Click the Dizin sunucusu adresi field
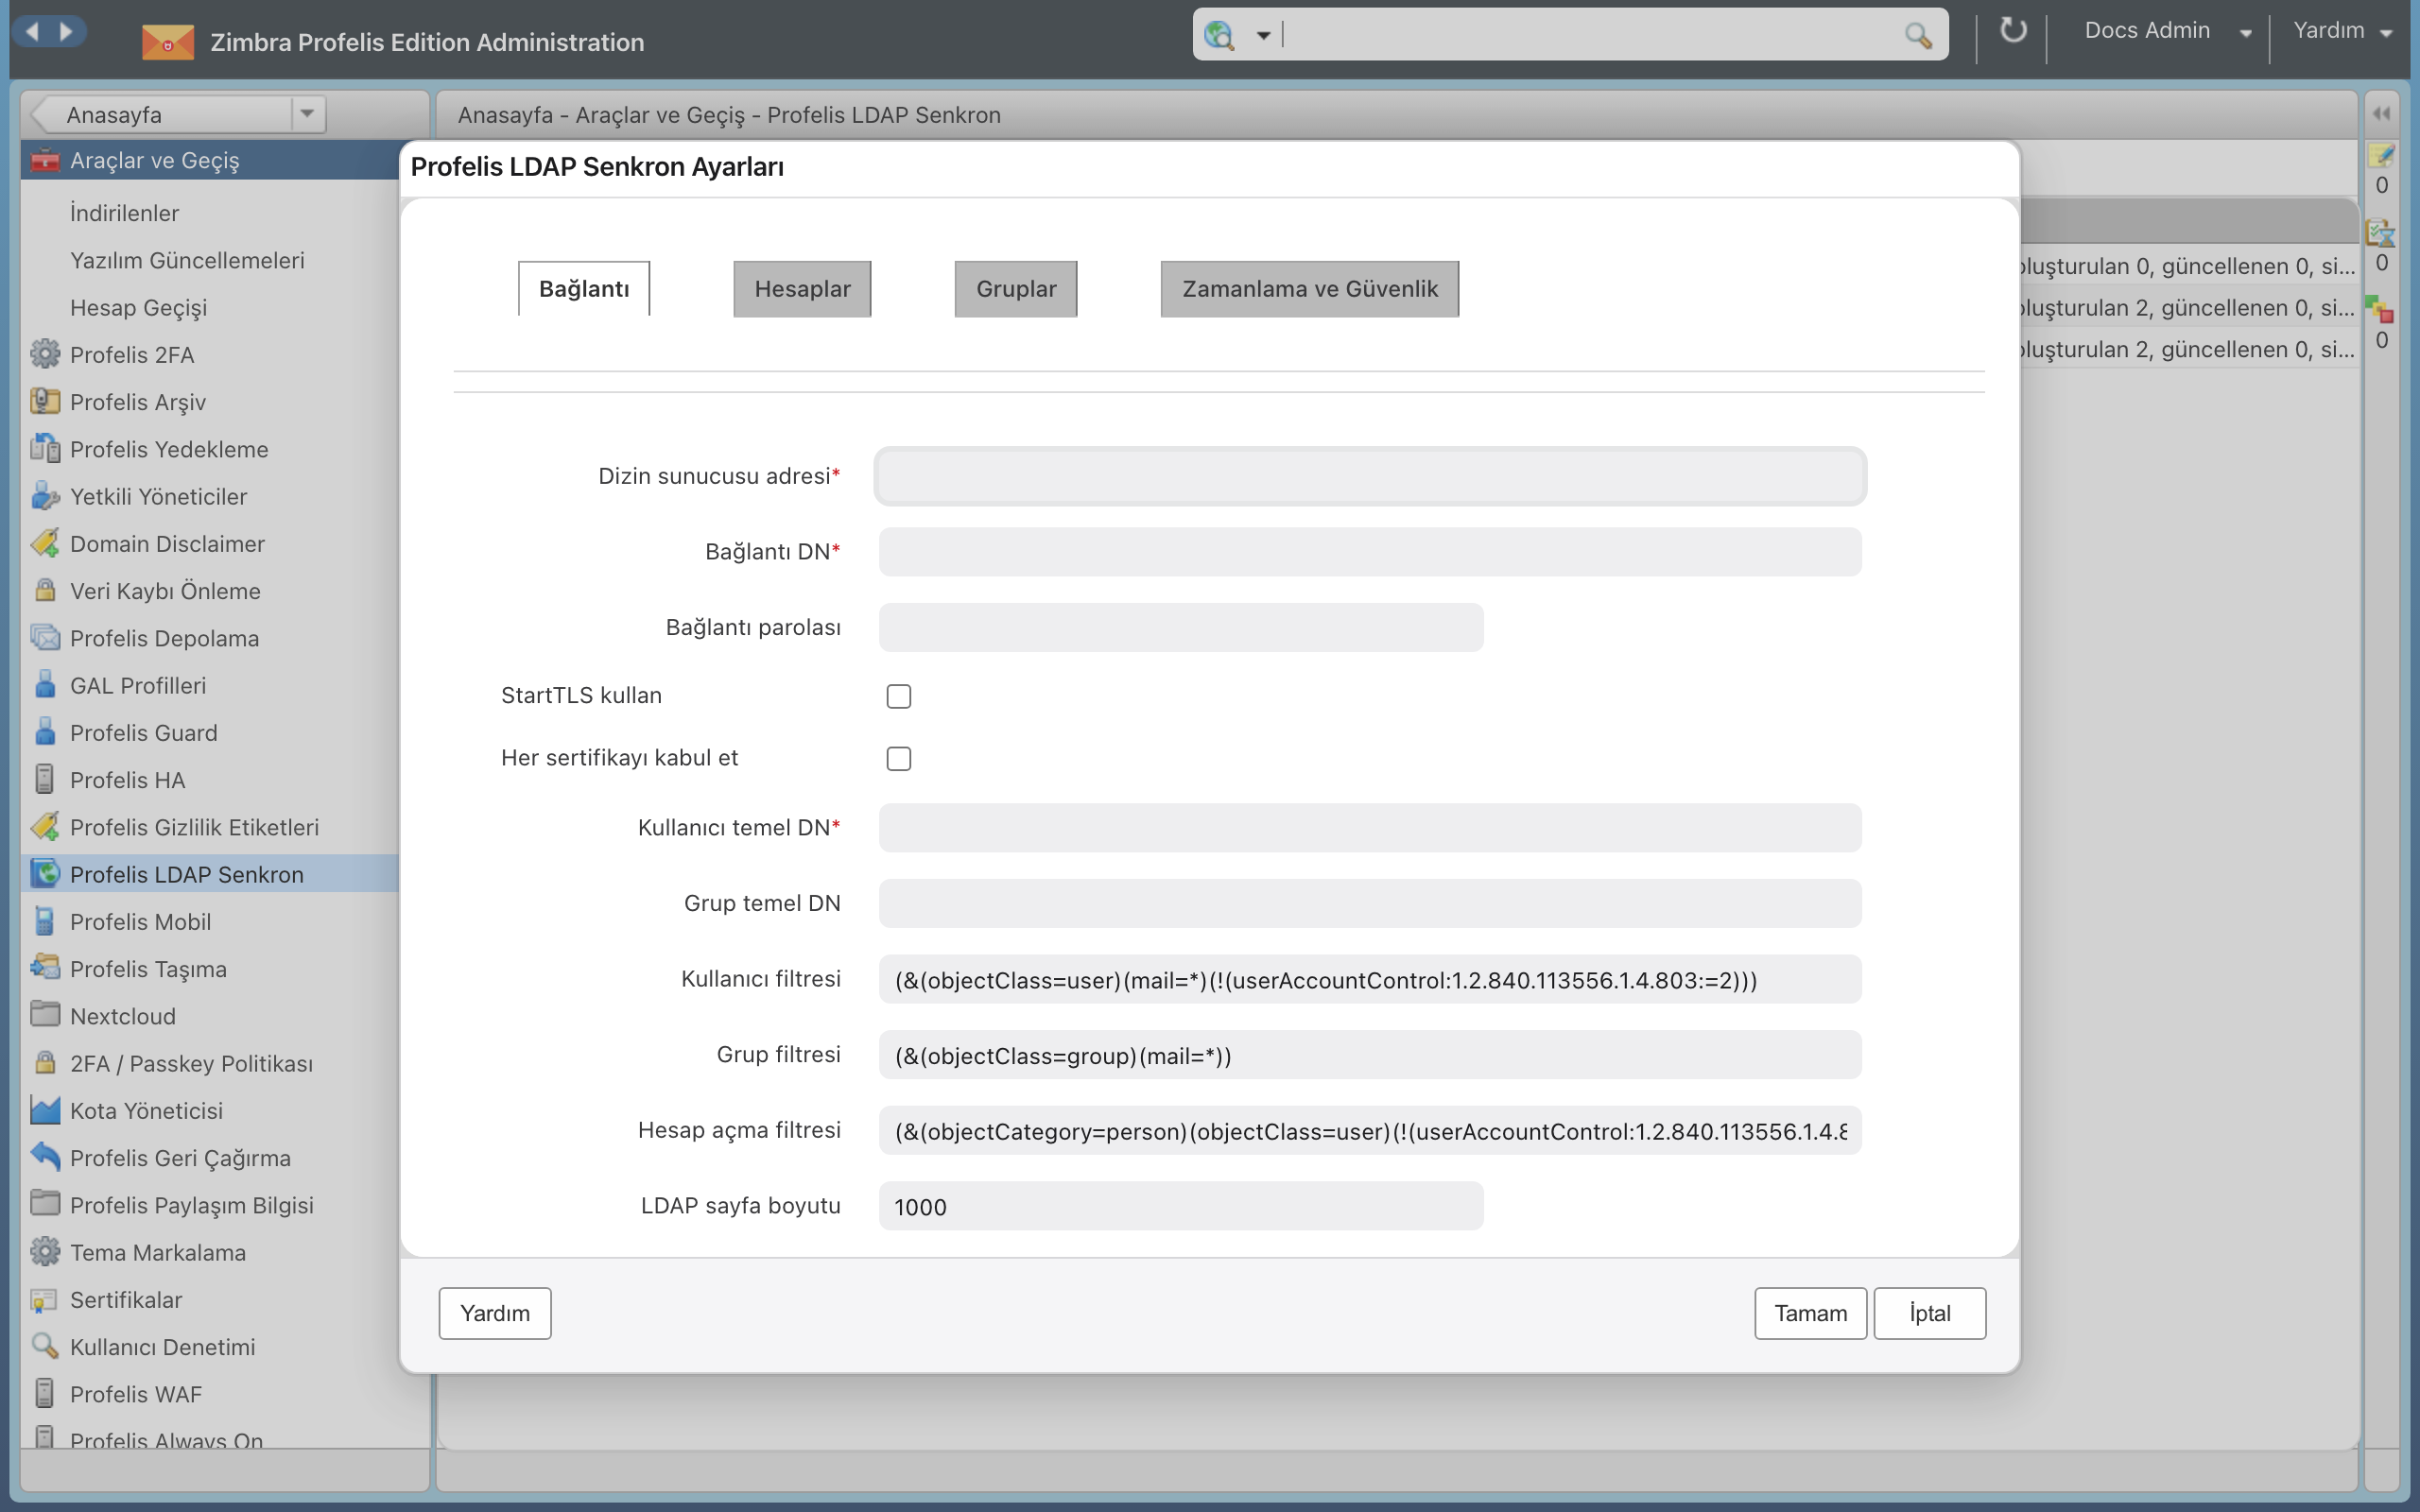Viewport: 2420px width, 1512px height. coord(1370,476)
